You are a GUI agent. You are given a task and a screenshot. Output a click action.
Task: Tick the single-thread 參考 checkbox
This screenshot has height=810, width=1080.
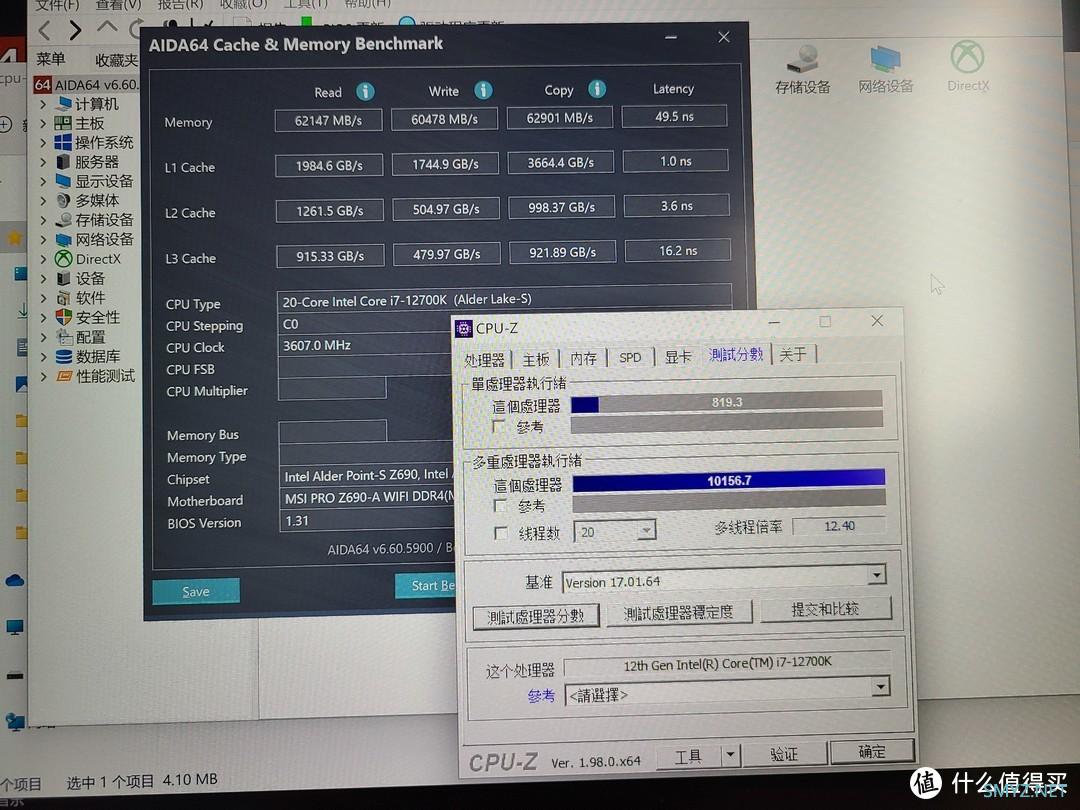(499, 426)
